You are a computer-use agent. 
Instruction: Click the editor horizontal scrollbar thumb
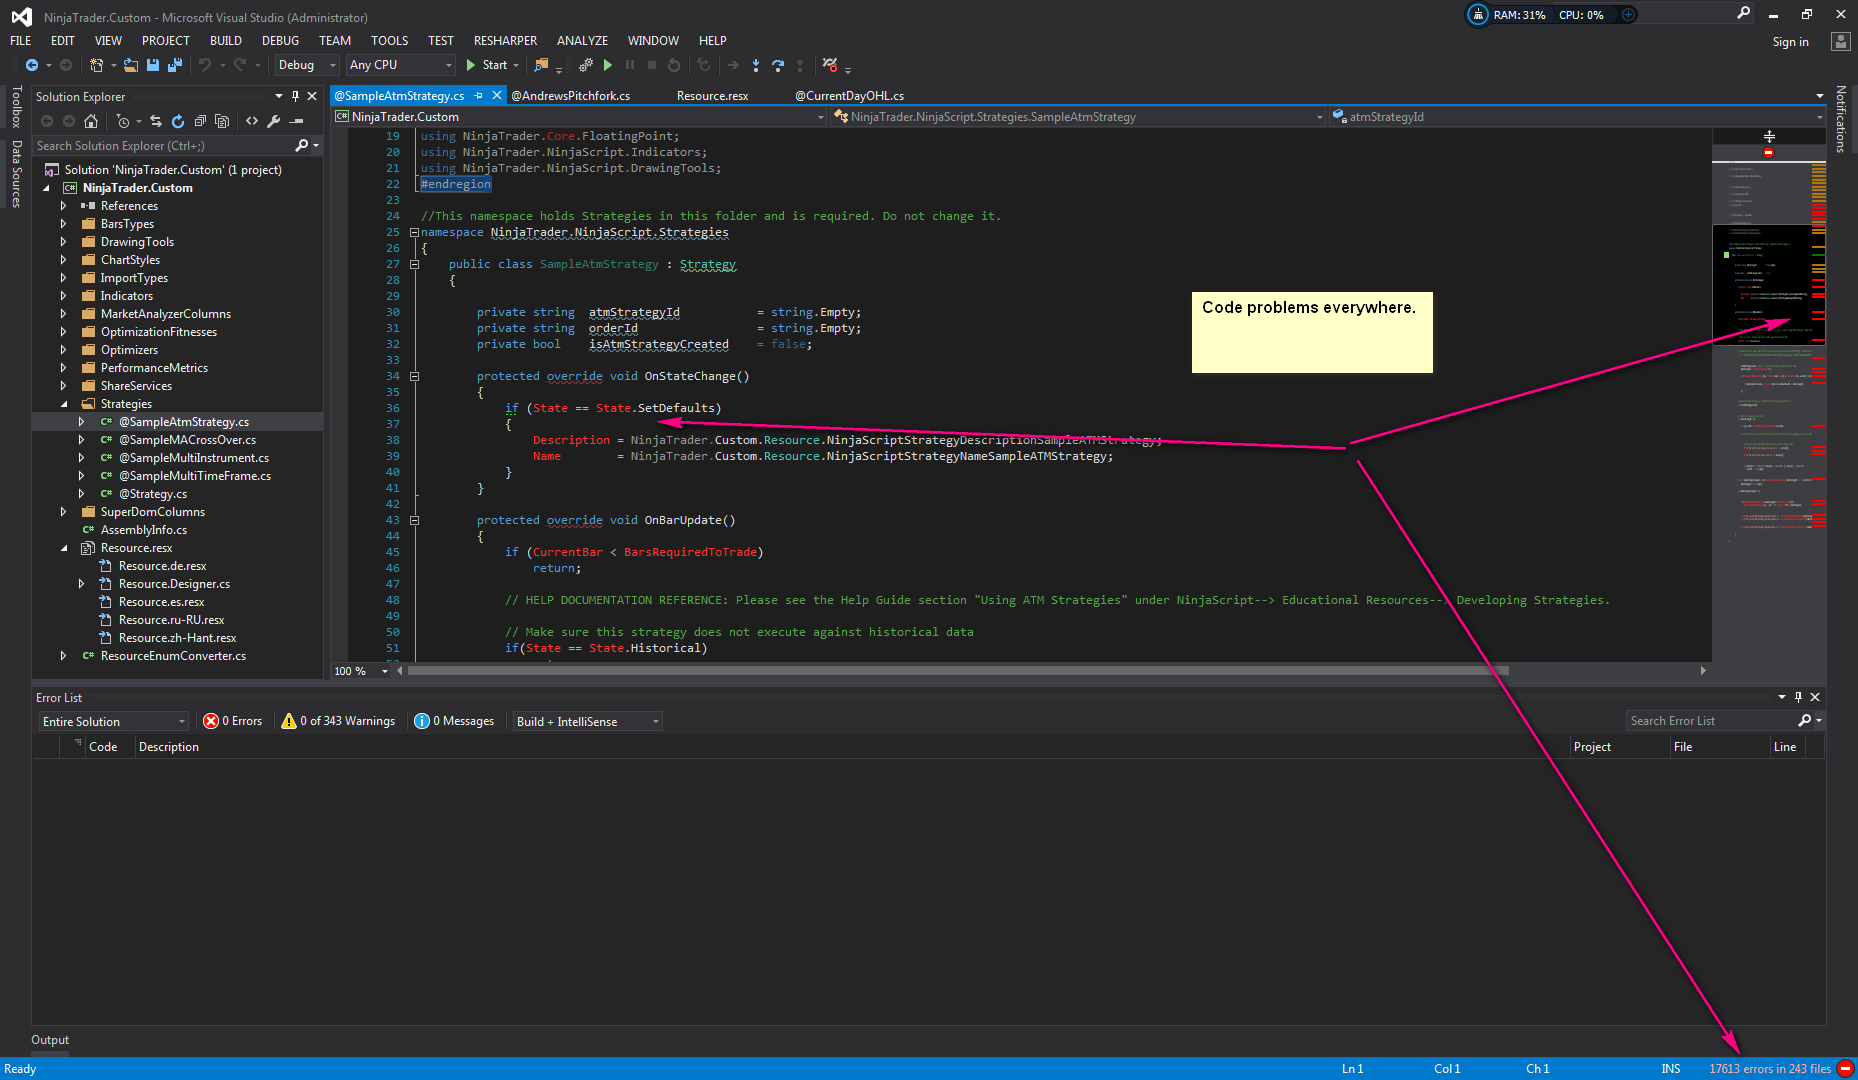click(956, 671)
